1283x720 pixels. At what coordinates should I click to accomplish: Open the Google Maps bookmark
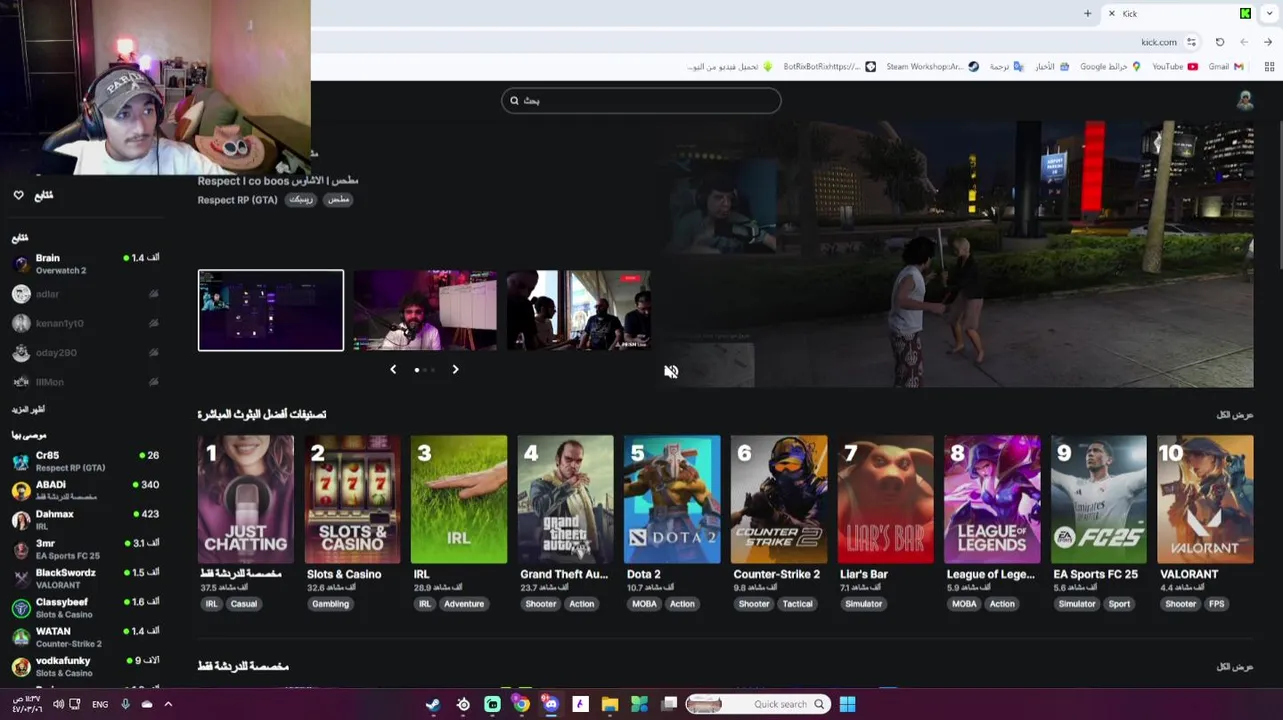point(1110,66)
